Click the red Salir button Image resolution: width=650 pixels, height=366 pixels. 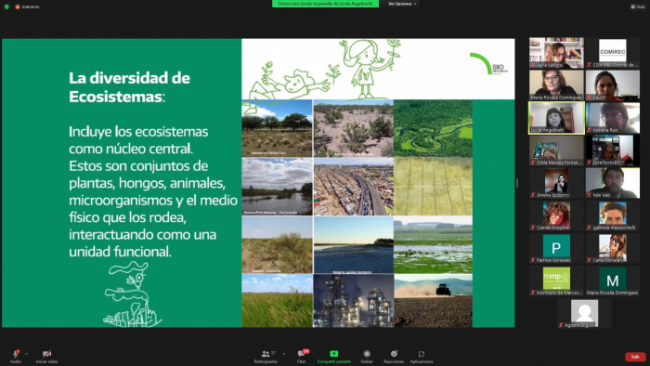pyautogui.click(x=635, y=357)
